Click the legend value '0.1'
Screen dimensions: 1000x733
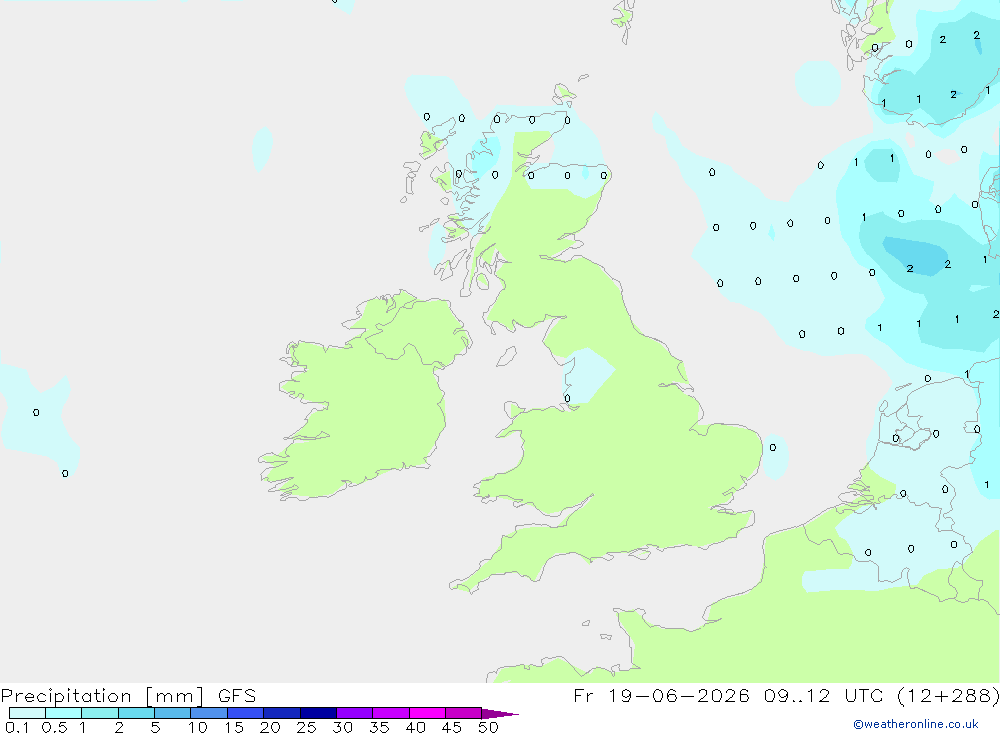coord(17,727)
